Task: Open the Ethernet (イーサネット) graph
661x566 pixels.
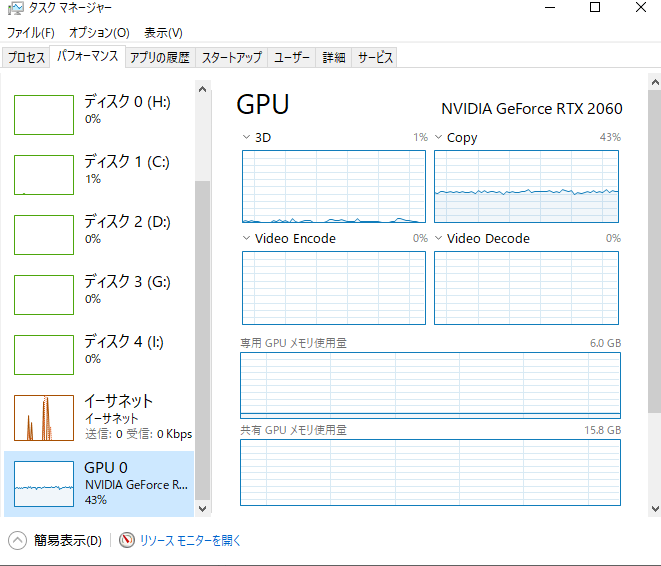Action: [44, 417]
